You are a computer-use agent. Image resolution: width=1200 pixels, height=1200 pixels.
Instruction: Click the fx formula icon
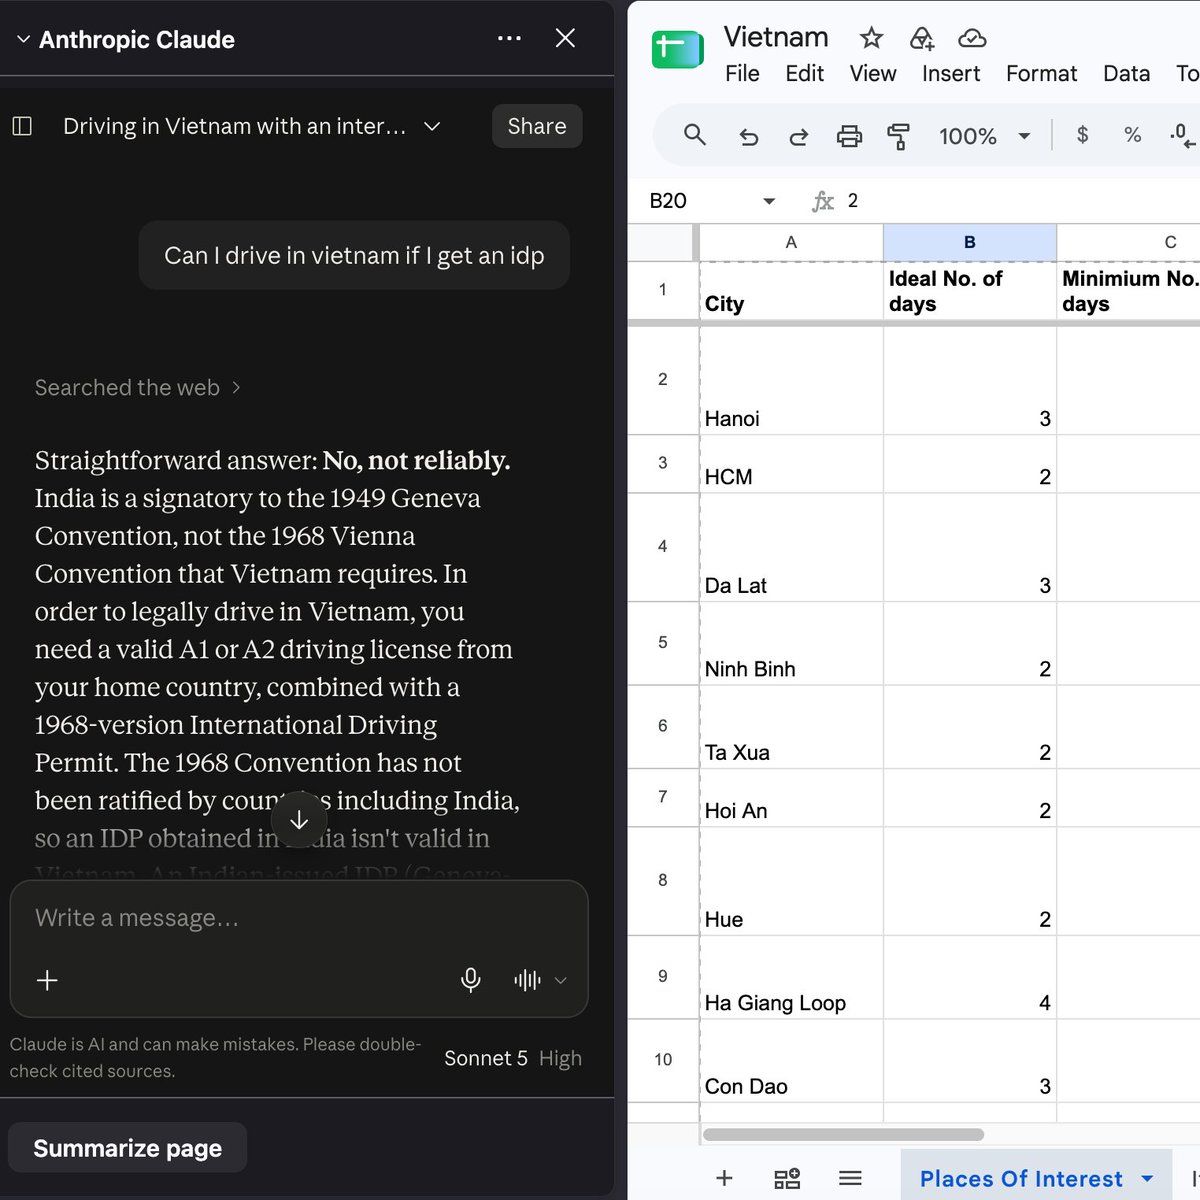tap(823, 201)
